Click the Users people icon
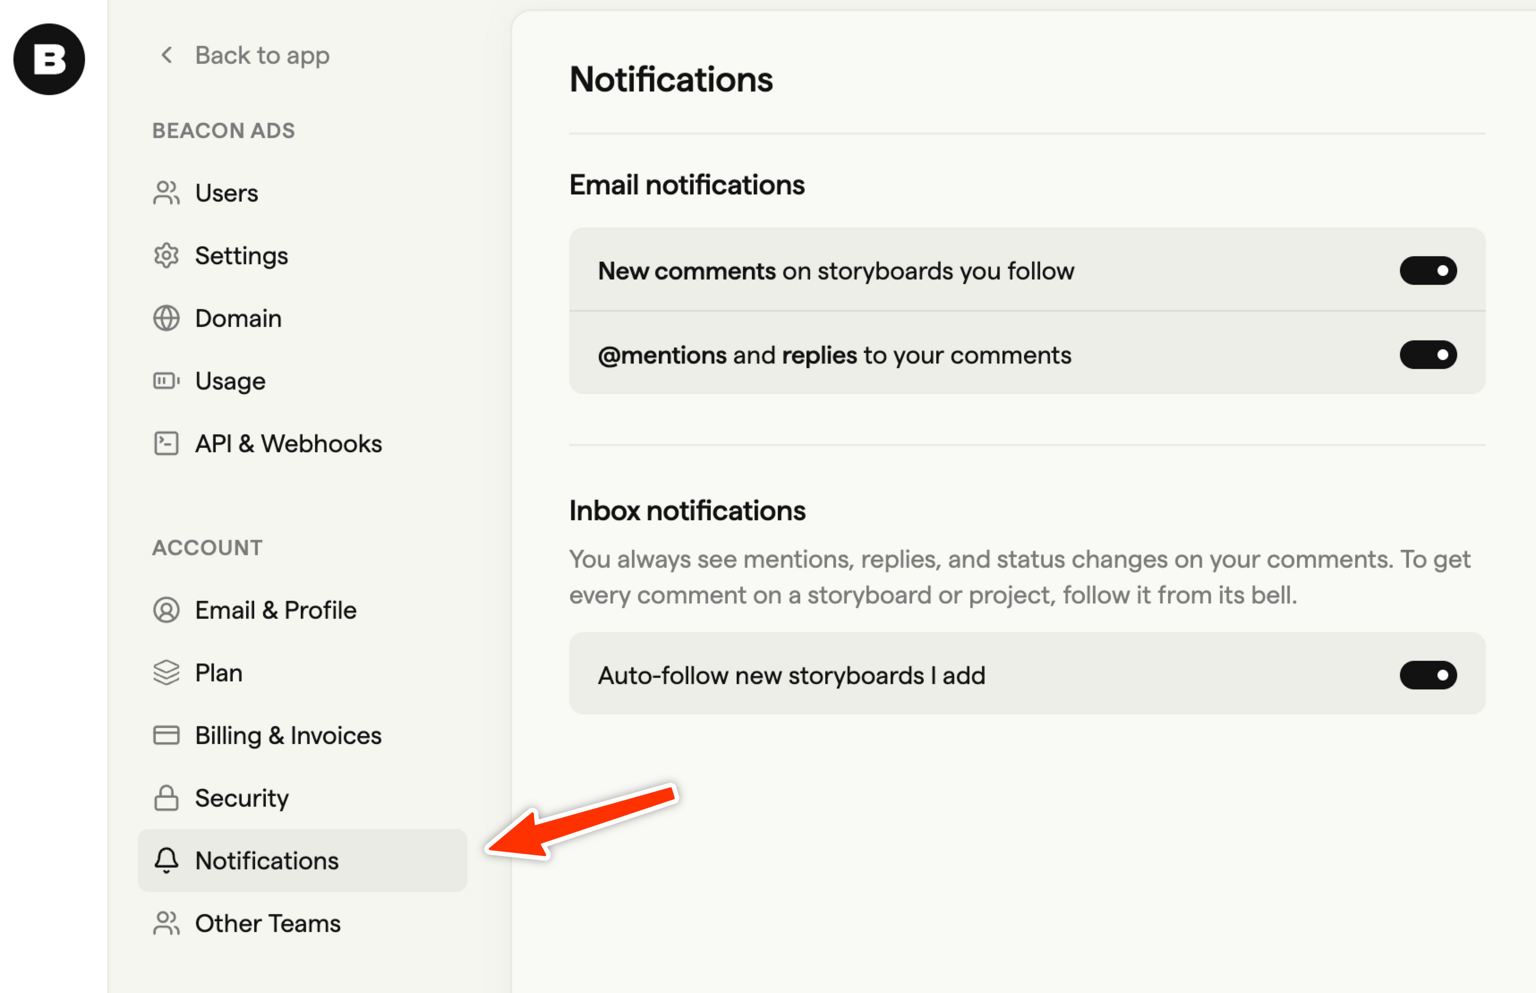The image size is (1536, 993). (166, 193)
